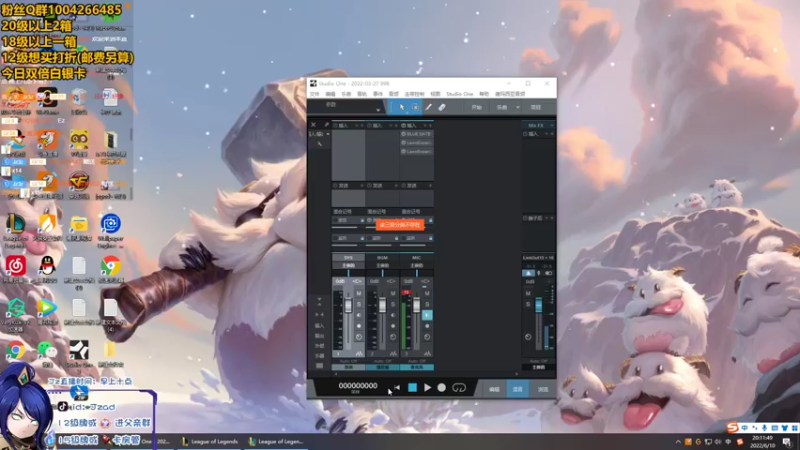The image size is (800, 450).
Task: Open the MIC channel editor waveform icon
Action: [x=428, y=354]
